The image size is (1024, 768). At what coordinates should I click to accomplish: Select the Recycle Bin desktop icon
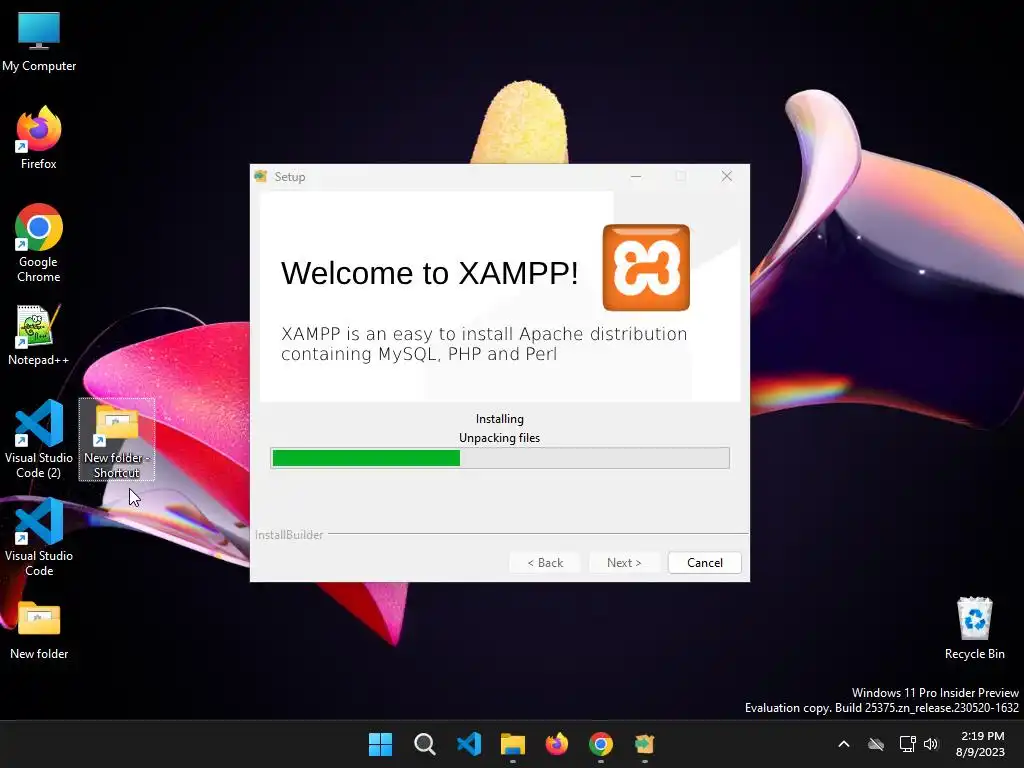pyautogui.click(x=974, y=628)
